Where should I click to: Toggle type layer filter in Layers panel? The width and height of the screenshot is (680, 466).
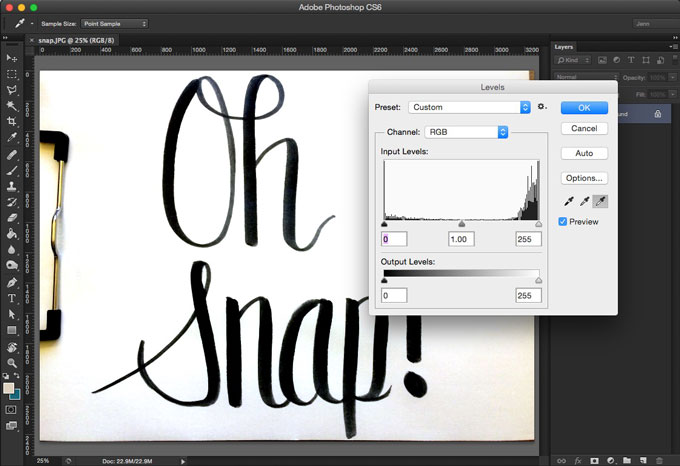coord(631,60)
